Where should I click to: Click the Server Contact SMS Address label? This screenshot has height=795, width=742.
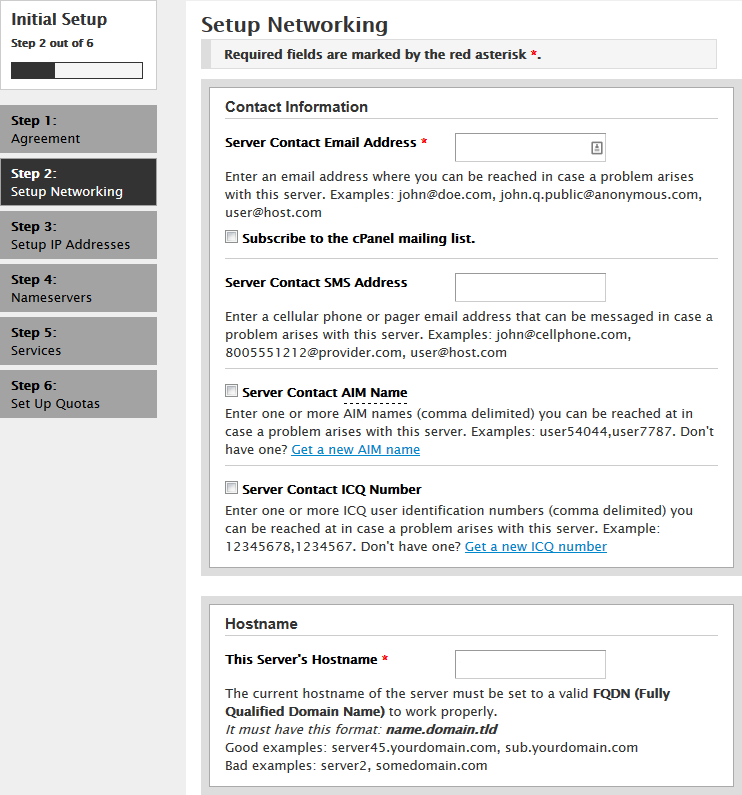coord(316,282)
